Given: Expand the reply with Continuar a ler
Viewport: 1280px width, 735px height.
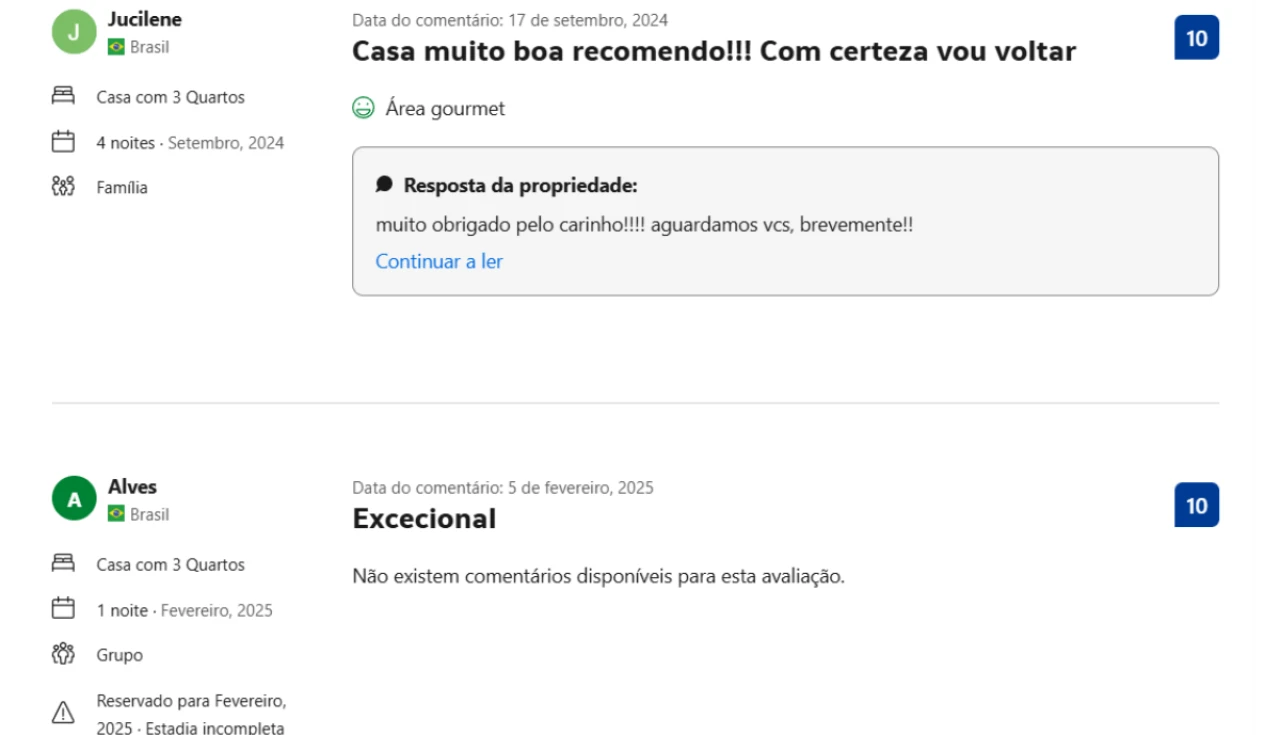Looking at the screenshot, I should 439,262.
